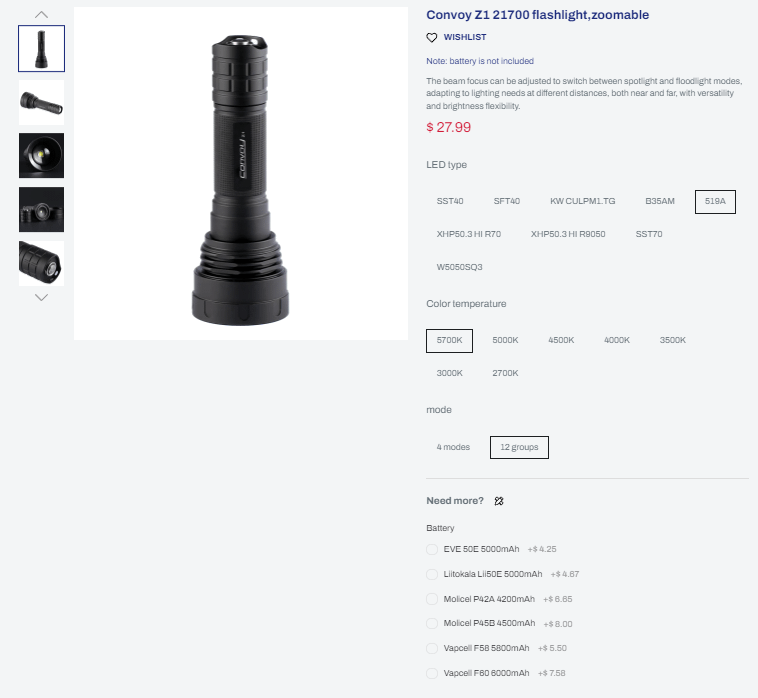Image resolution: width=758 pixels, height=698 pixels.
Task: Show next thumbnails with down chevron
Action: click(42, 297)
